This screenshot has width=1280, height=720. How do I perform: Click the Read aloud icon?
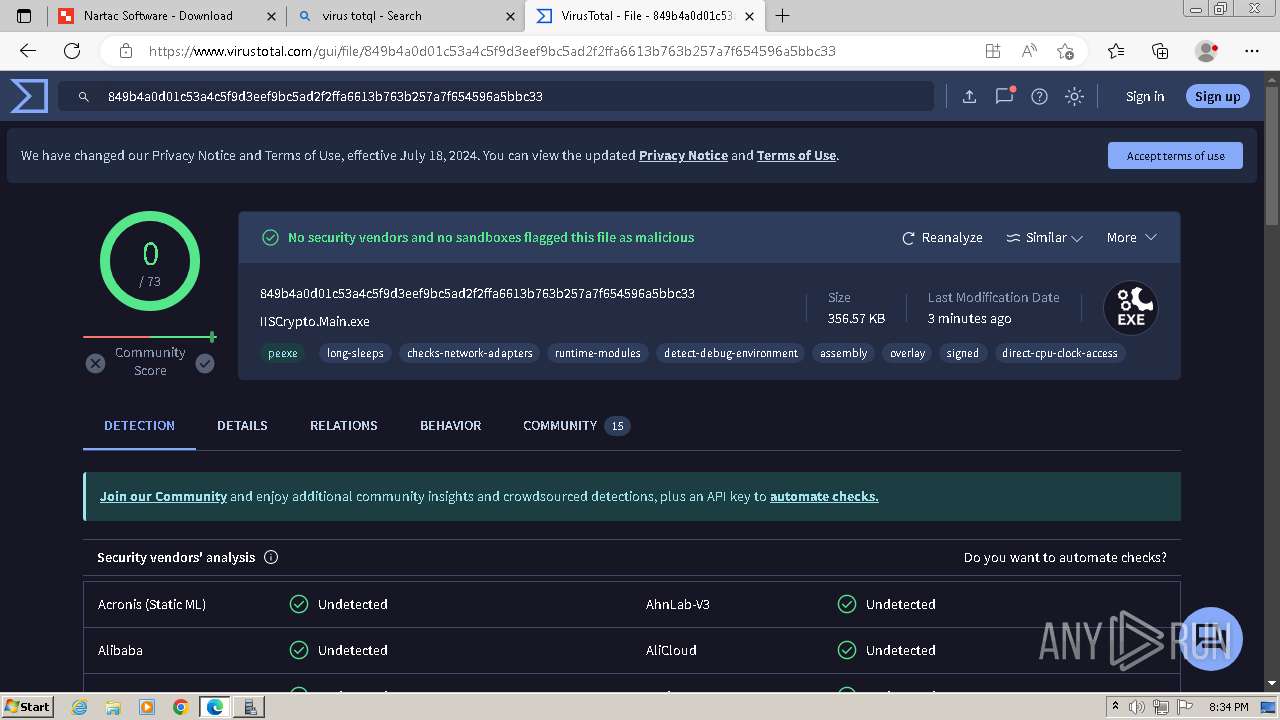pyautogui.click(x=1029, y=51)
